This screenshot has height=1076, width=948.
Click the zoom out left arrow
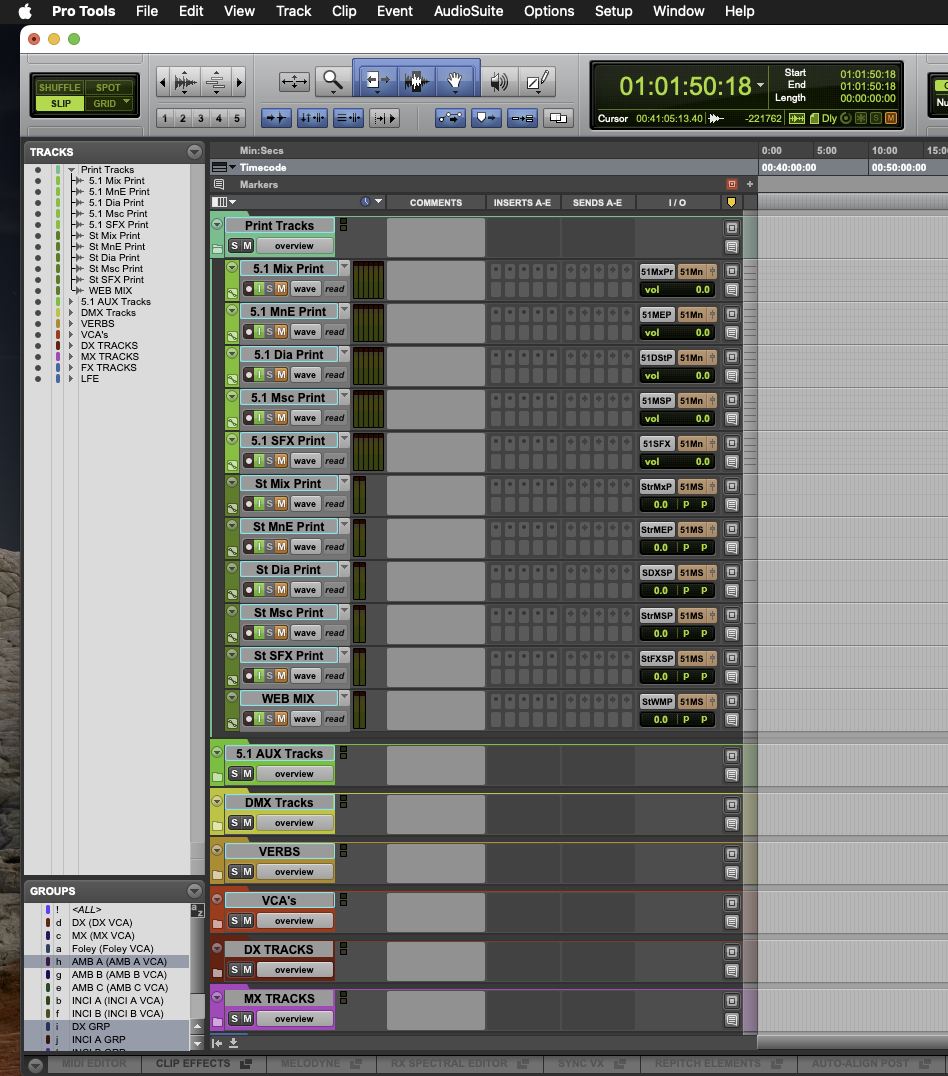coord(163,83)
